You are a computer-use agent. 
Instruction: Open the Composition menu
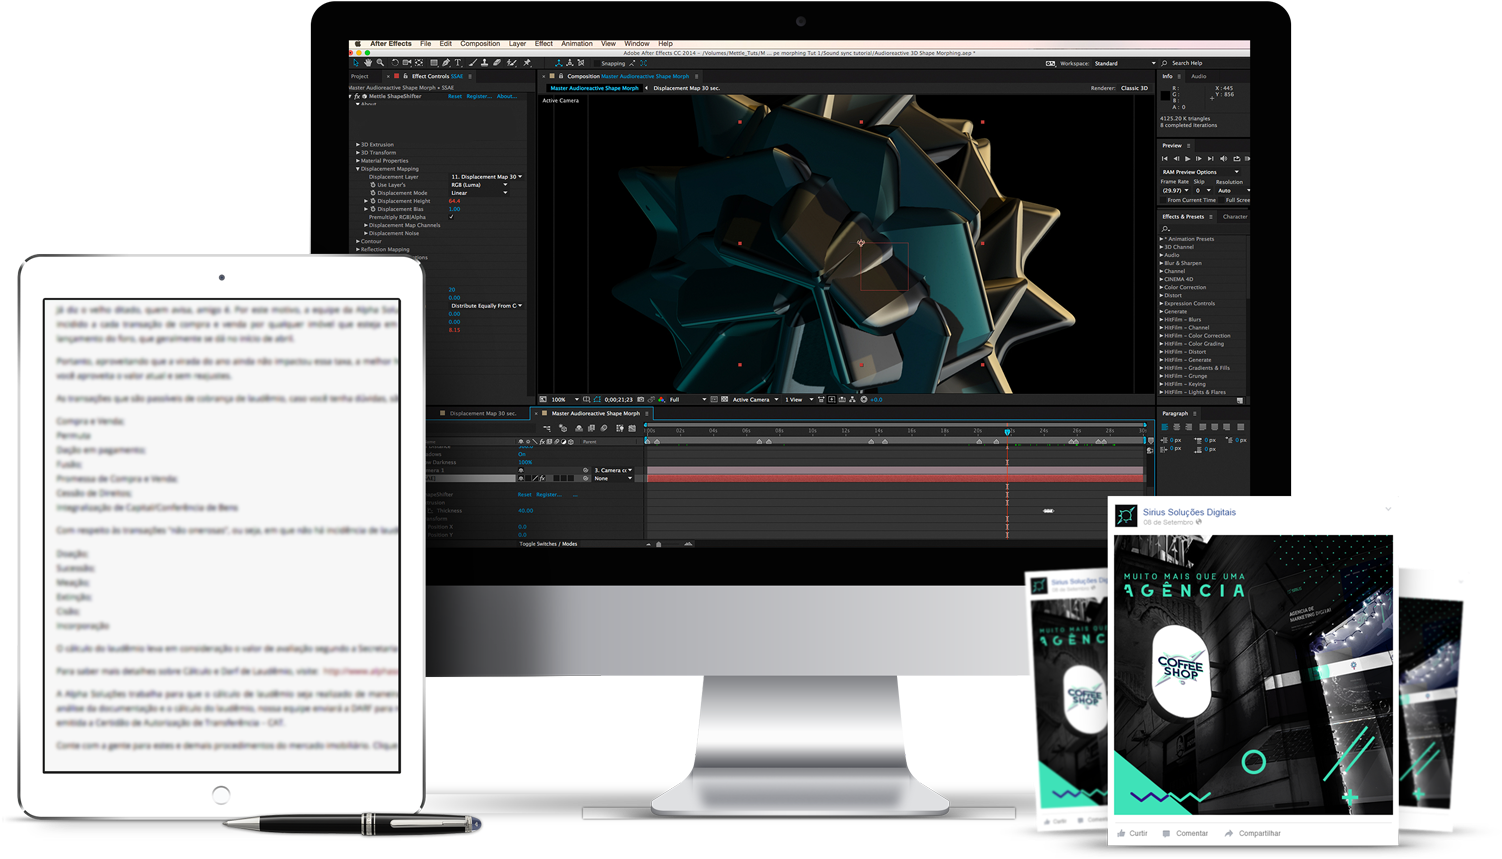point(480,44)
